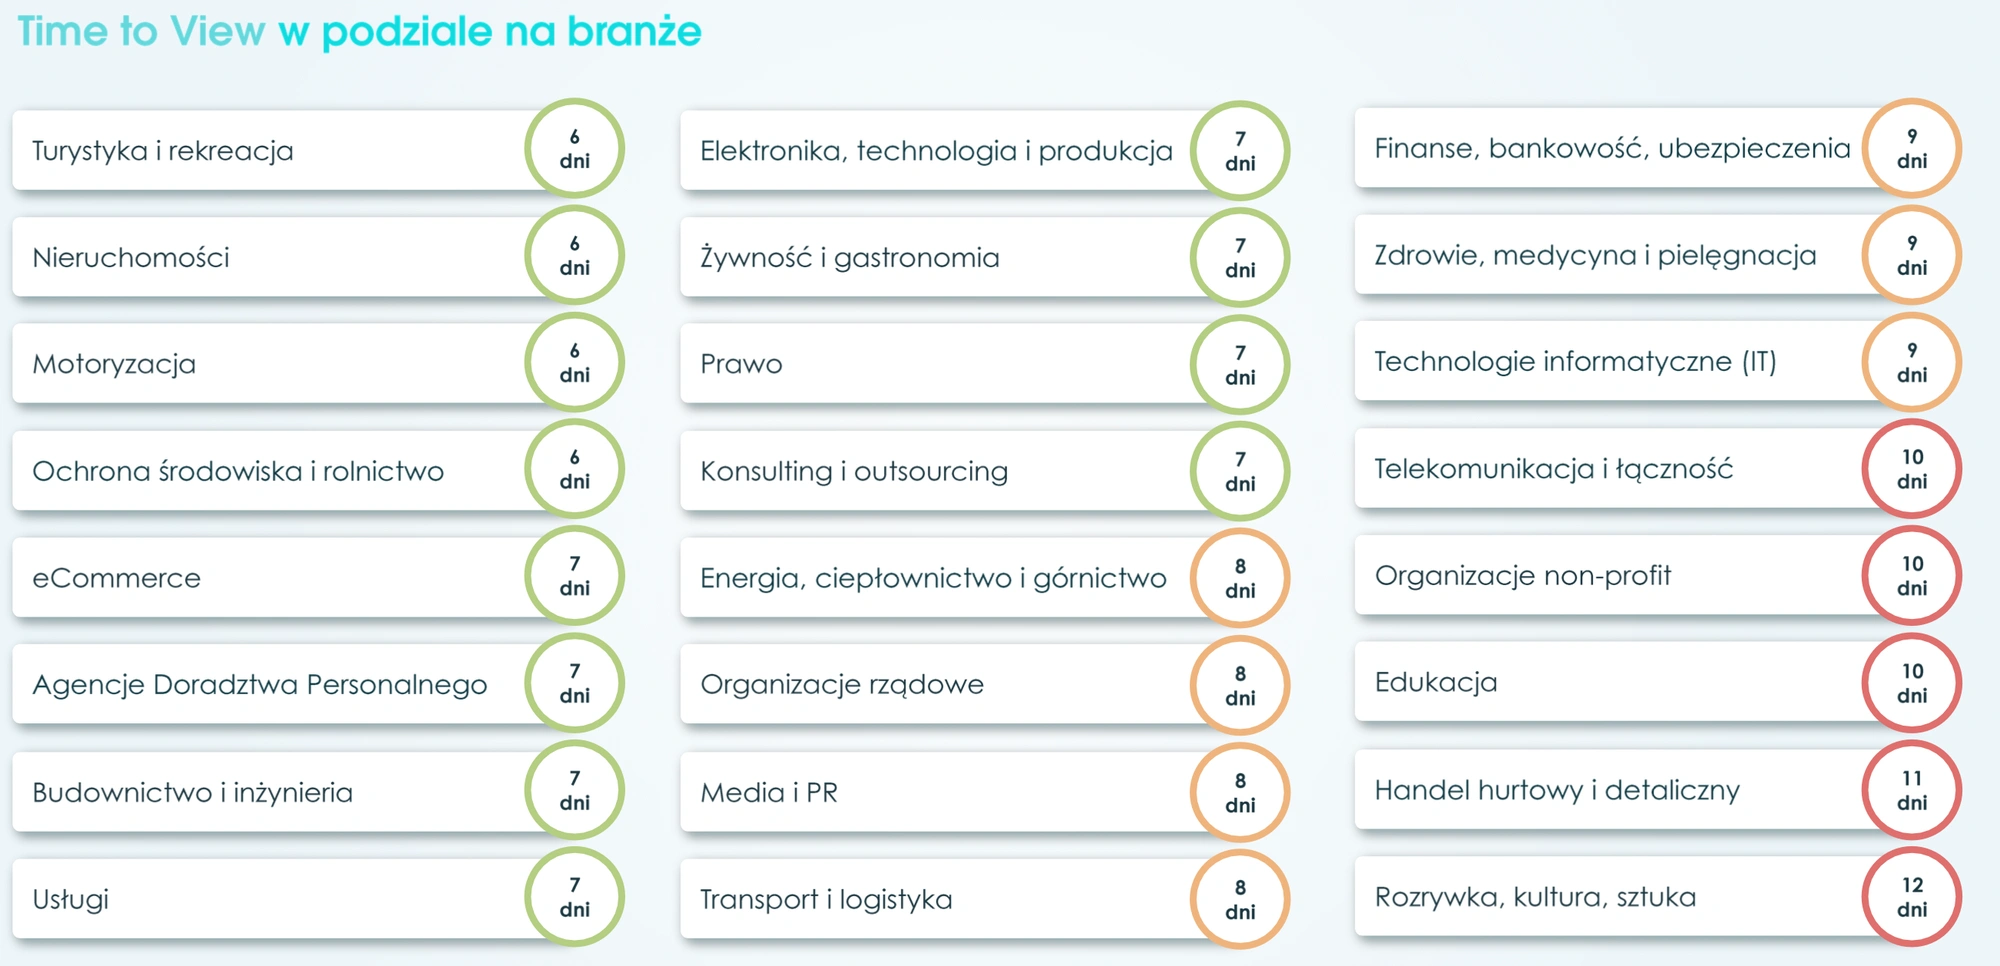Select the Organizacje rządowe label
2000x966 pixels.
coord(842,685)
